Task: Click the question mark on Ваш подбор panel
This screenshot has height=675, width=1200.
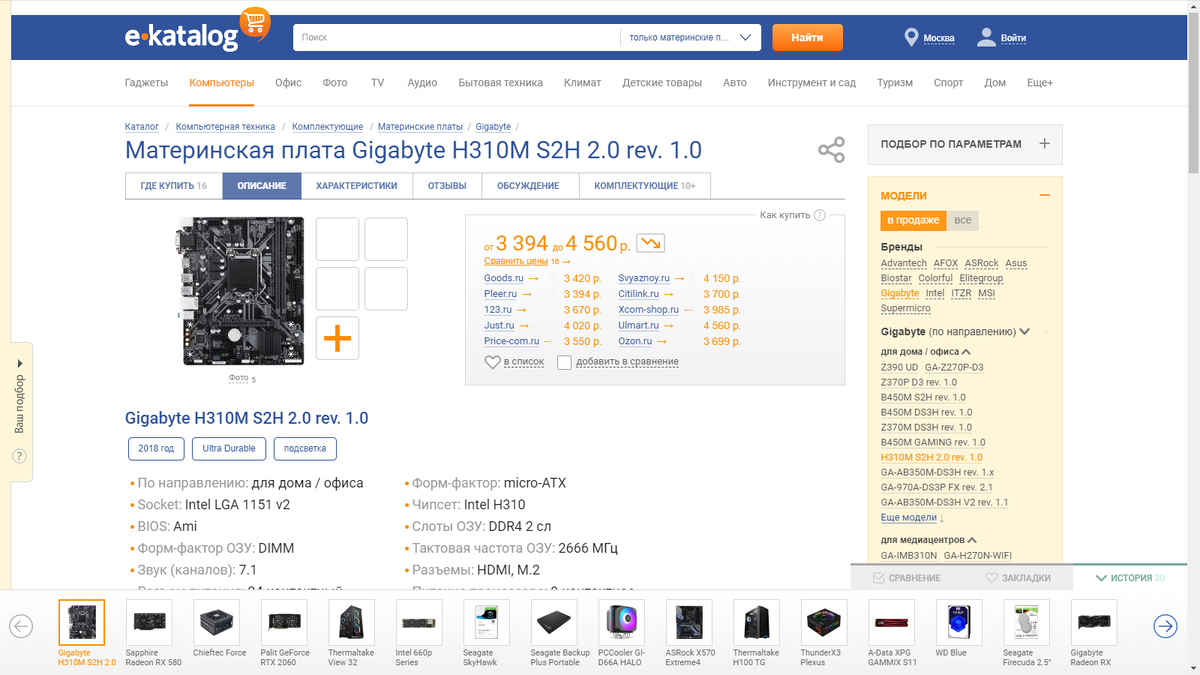Action: point(19,456)
